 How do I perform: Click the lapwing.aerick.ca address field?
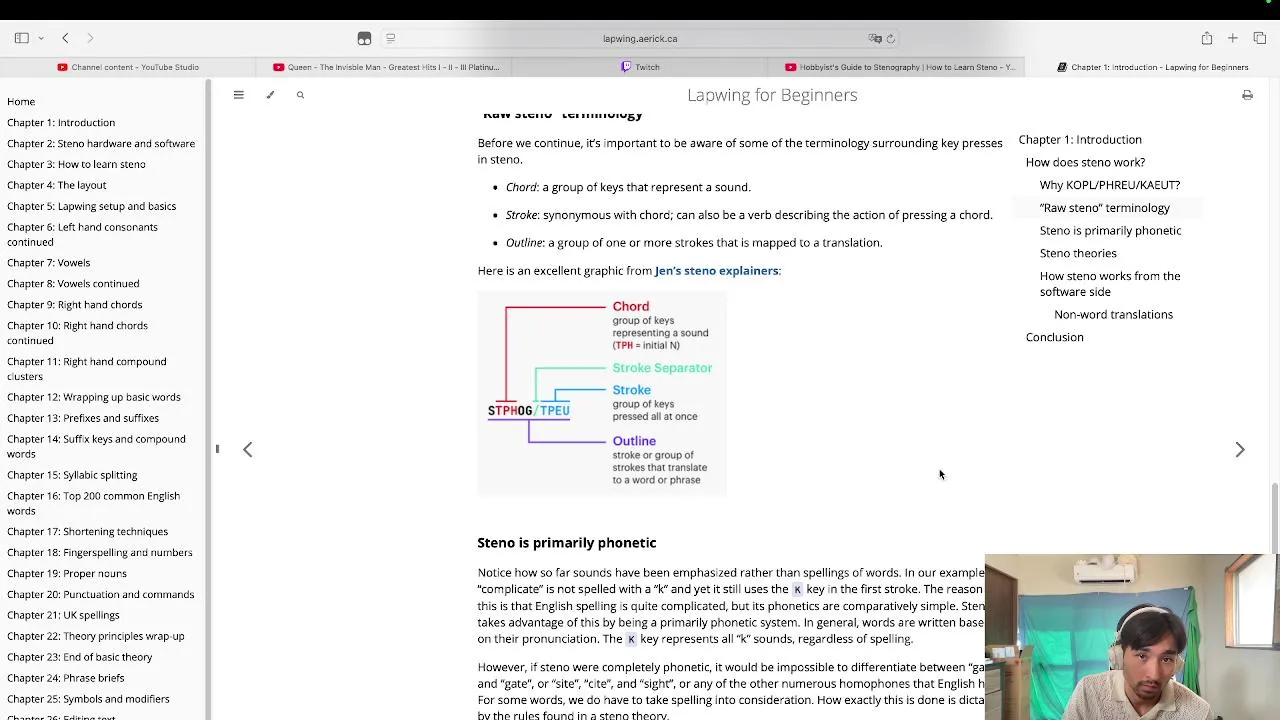click(x=640, y=38)
